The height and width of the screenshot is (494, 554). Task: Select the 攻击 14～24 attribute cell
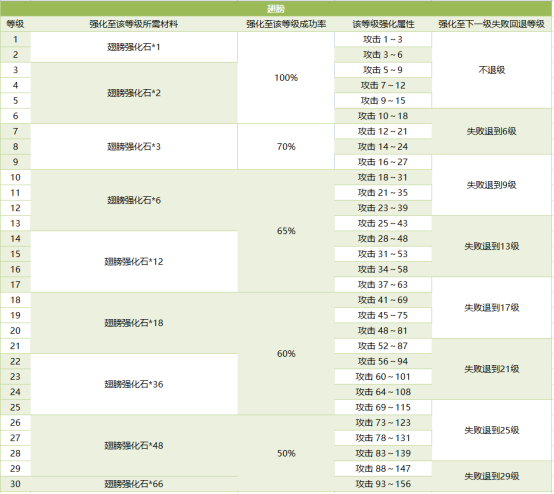383,147
